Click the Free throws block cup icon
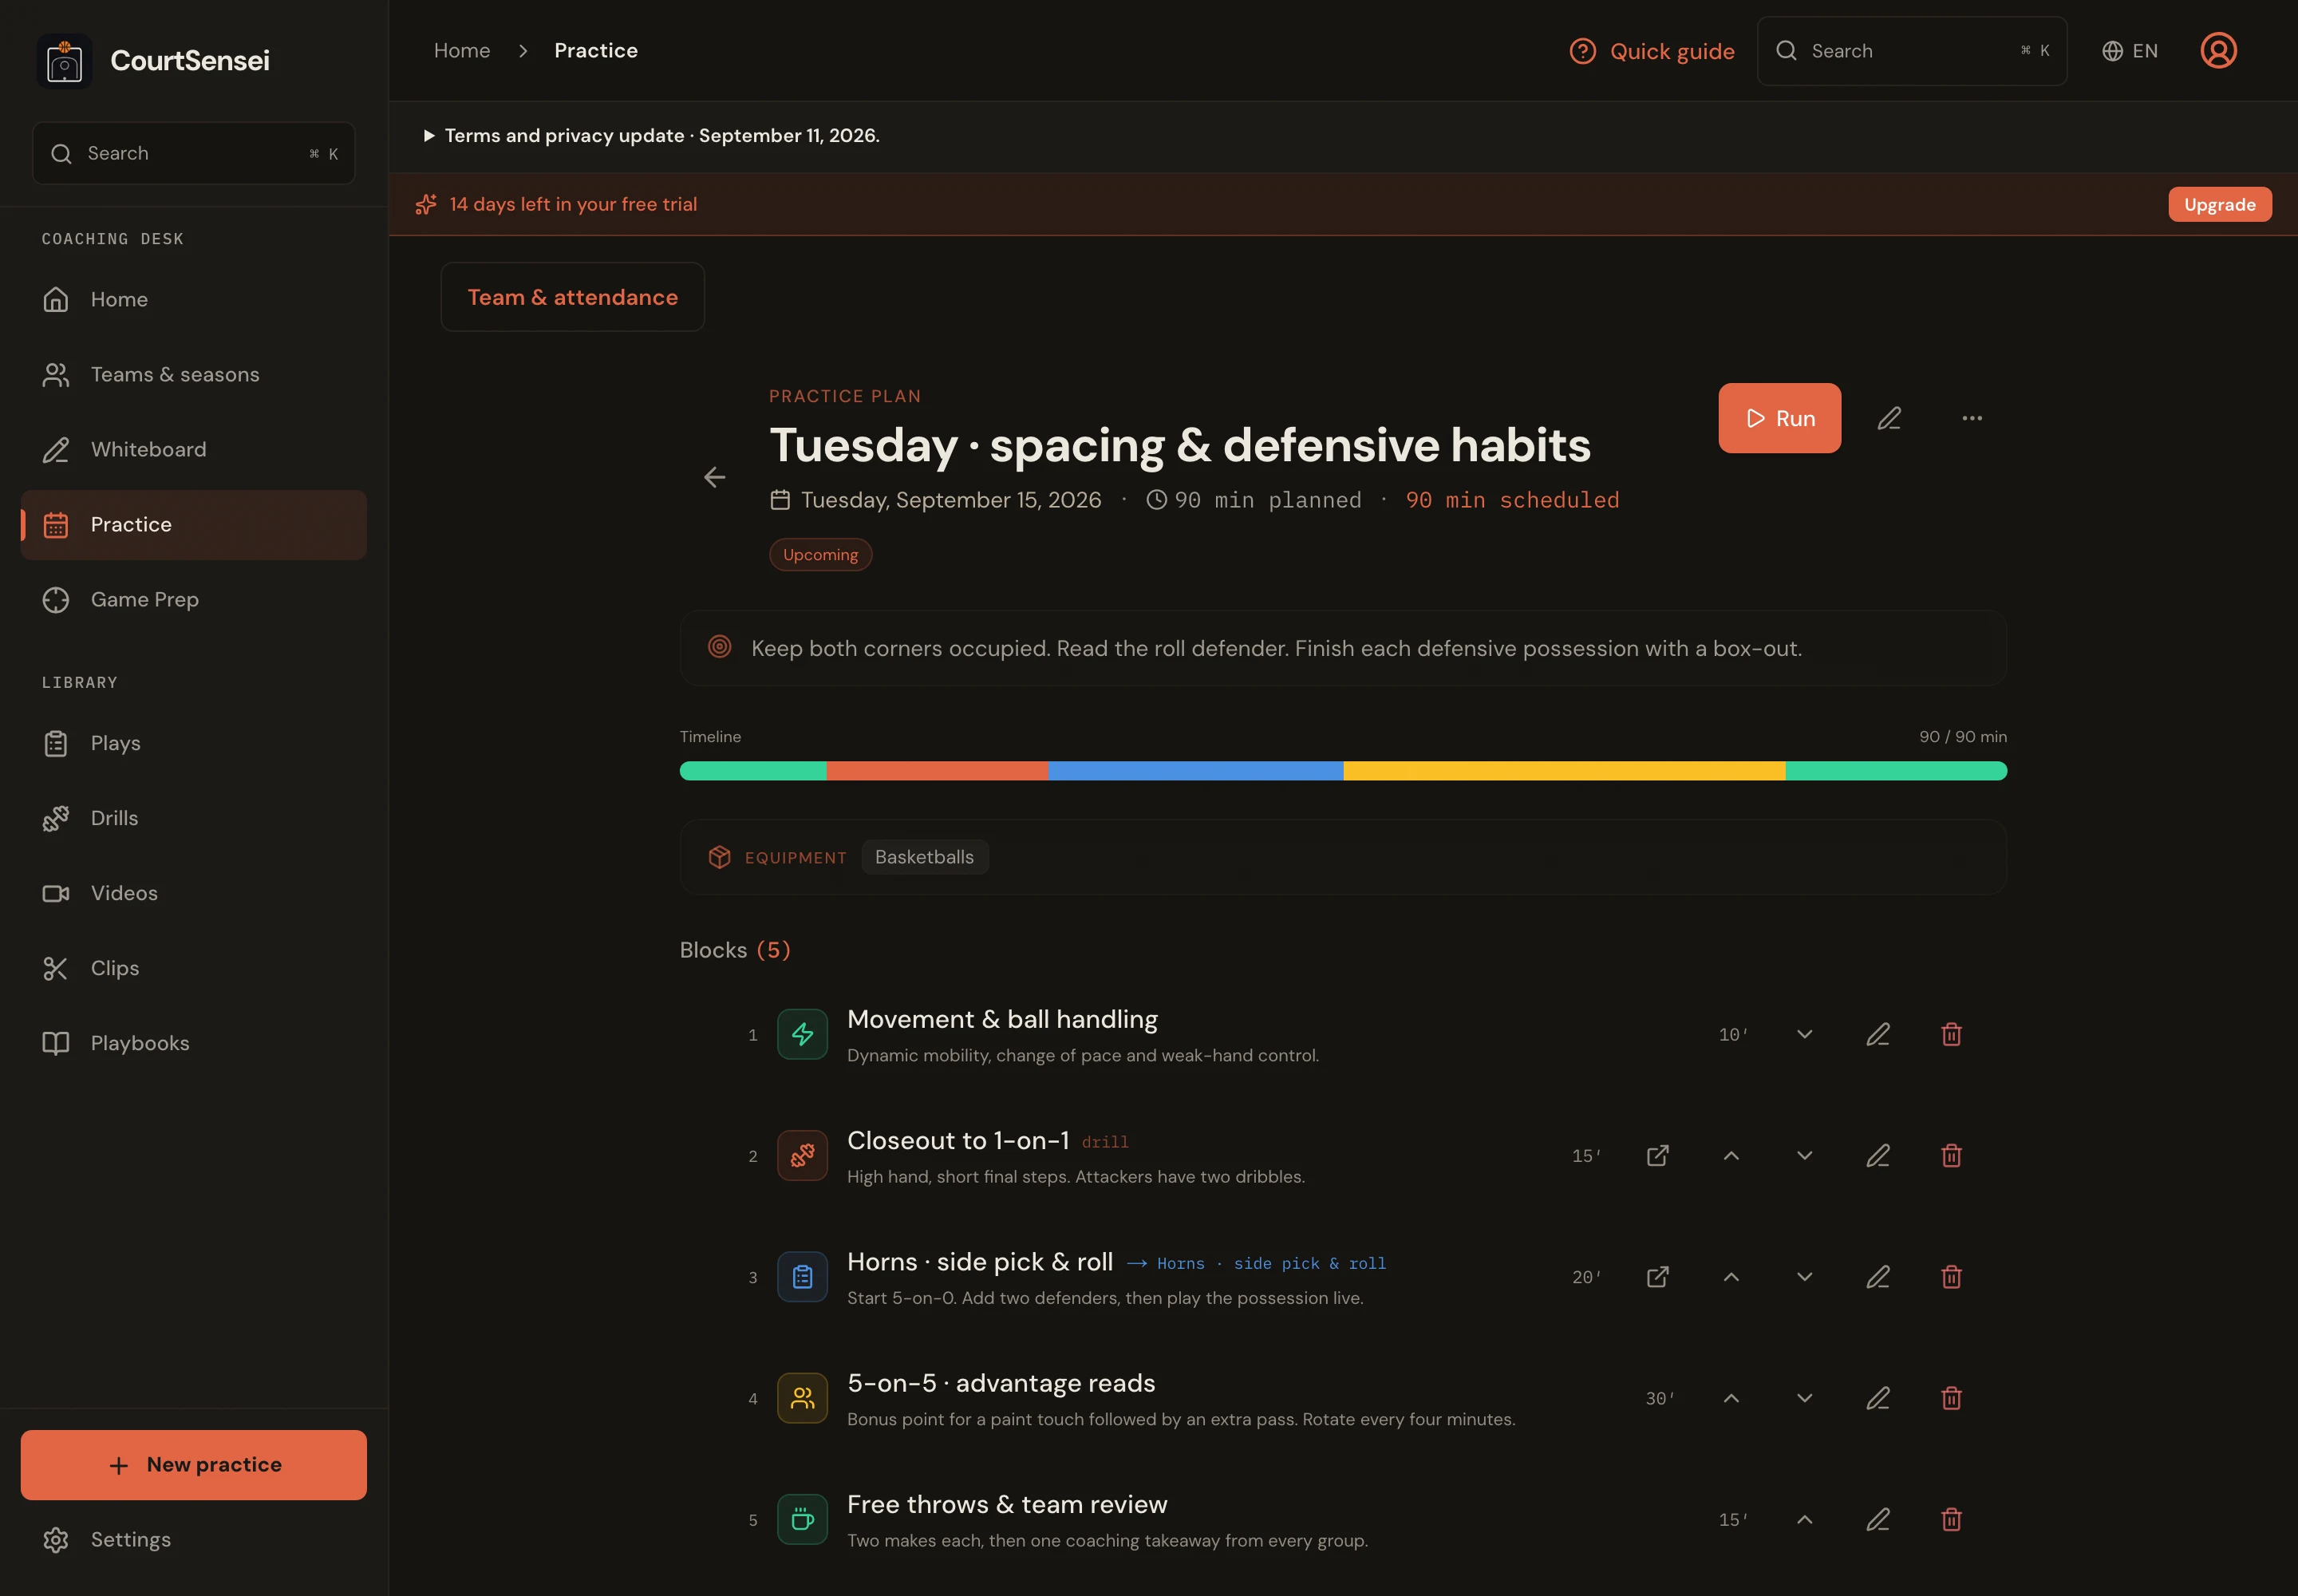The height and width of the screenshot is (1596, 2298). click(x=802, y=1519)
